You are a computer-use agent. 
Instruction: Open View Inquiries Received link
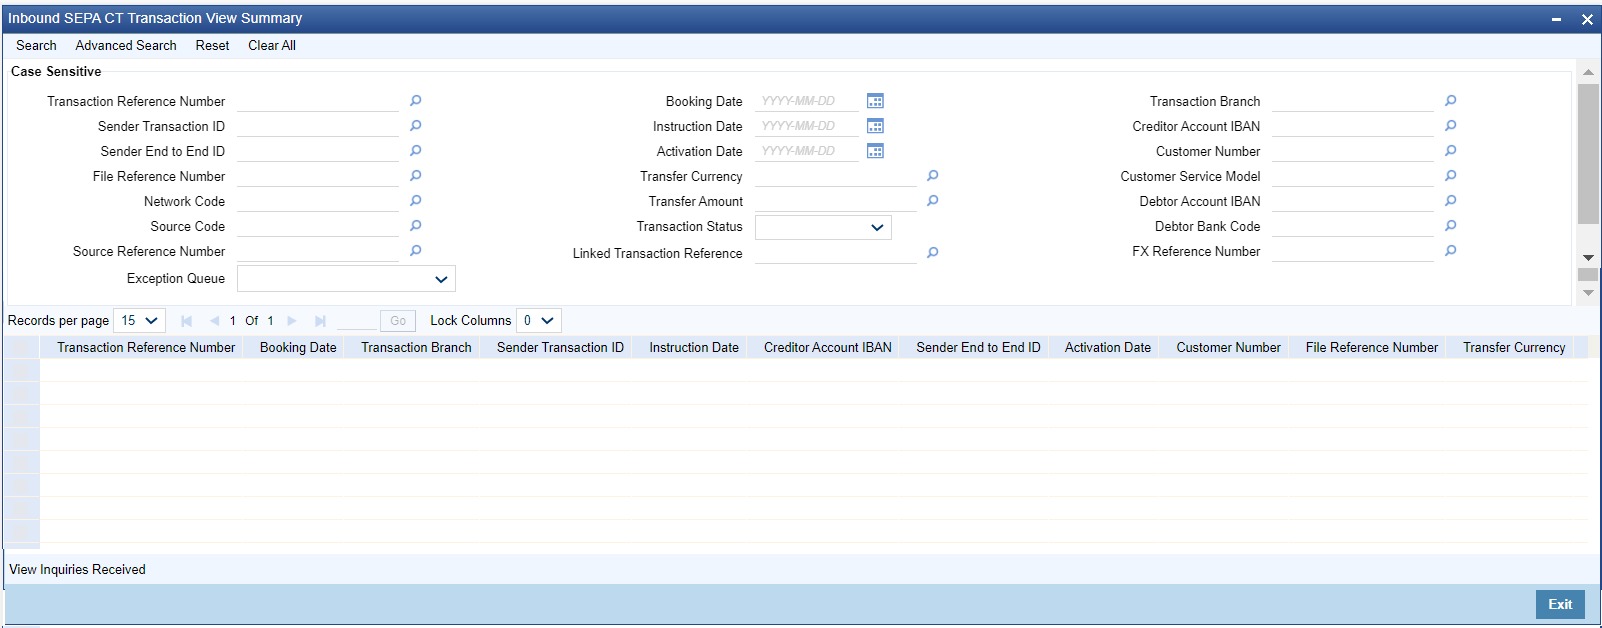pyautogui.click(x=77, y=570)
